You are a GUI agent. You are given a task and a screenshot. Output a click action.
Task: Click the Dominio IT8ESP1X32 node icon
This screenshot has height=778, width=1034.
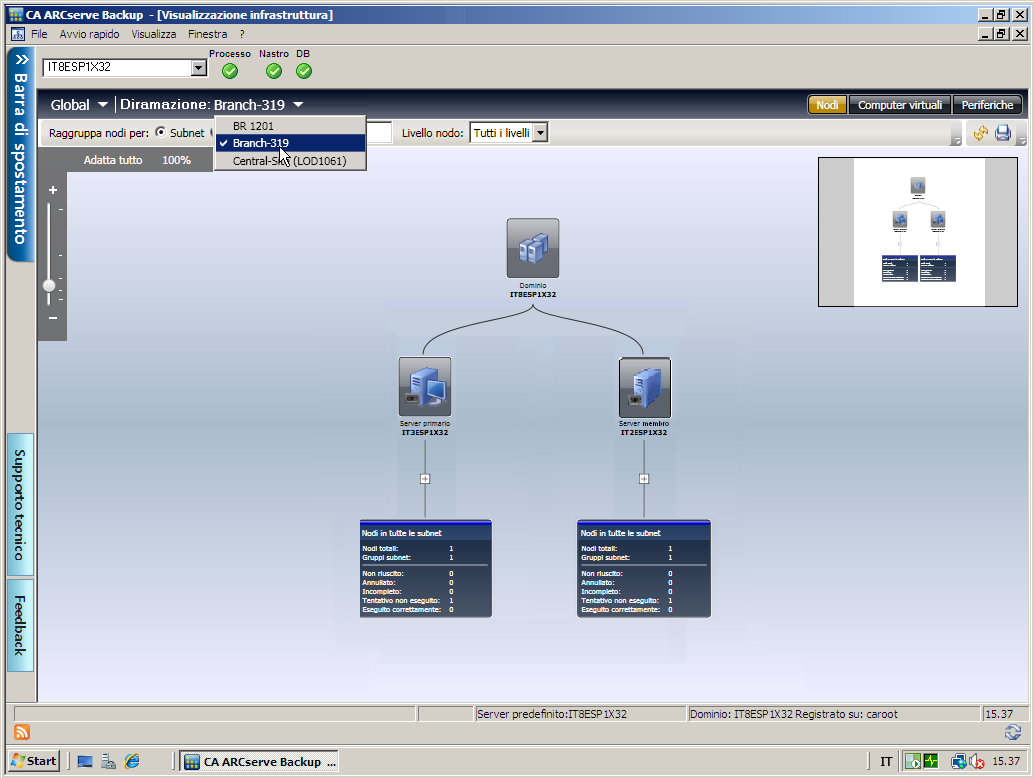pyautogui.click(x=532, y=248)
